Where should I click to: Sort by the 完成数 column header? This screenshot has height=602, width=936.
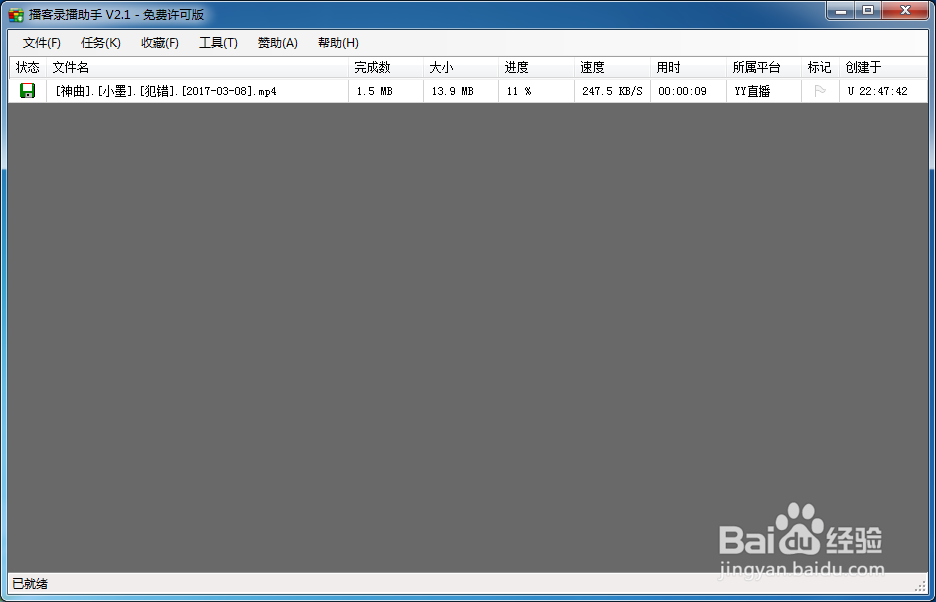click(x=386, y=67)
